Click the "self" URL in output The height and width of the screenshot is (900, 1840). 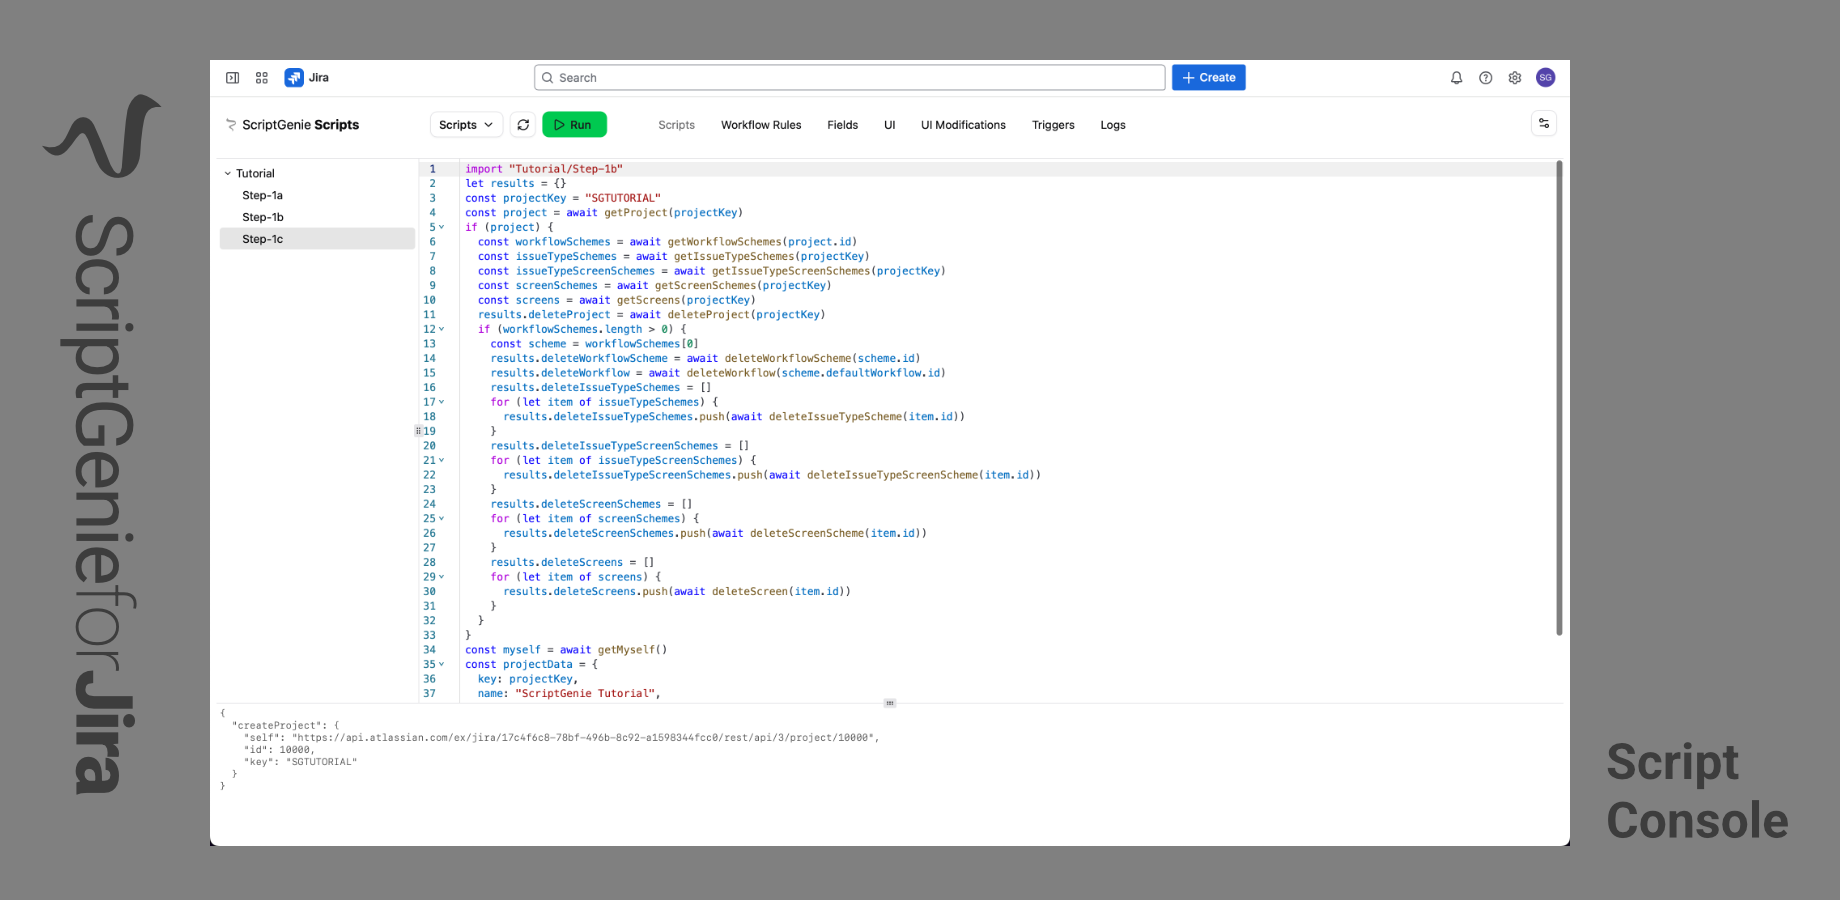[x=585, y=738]
